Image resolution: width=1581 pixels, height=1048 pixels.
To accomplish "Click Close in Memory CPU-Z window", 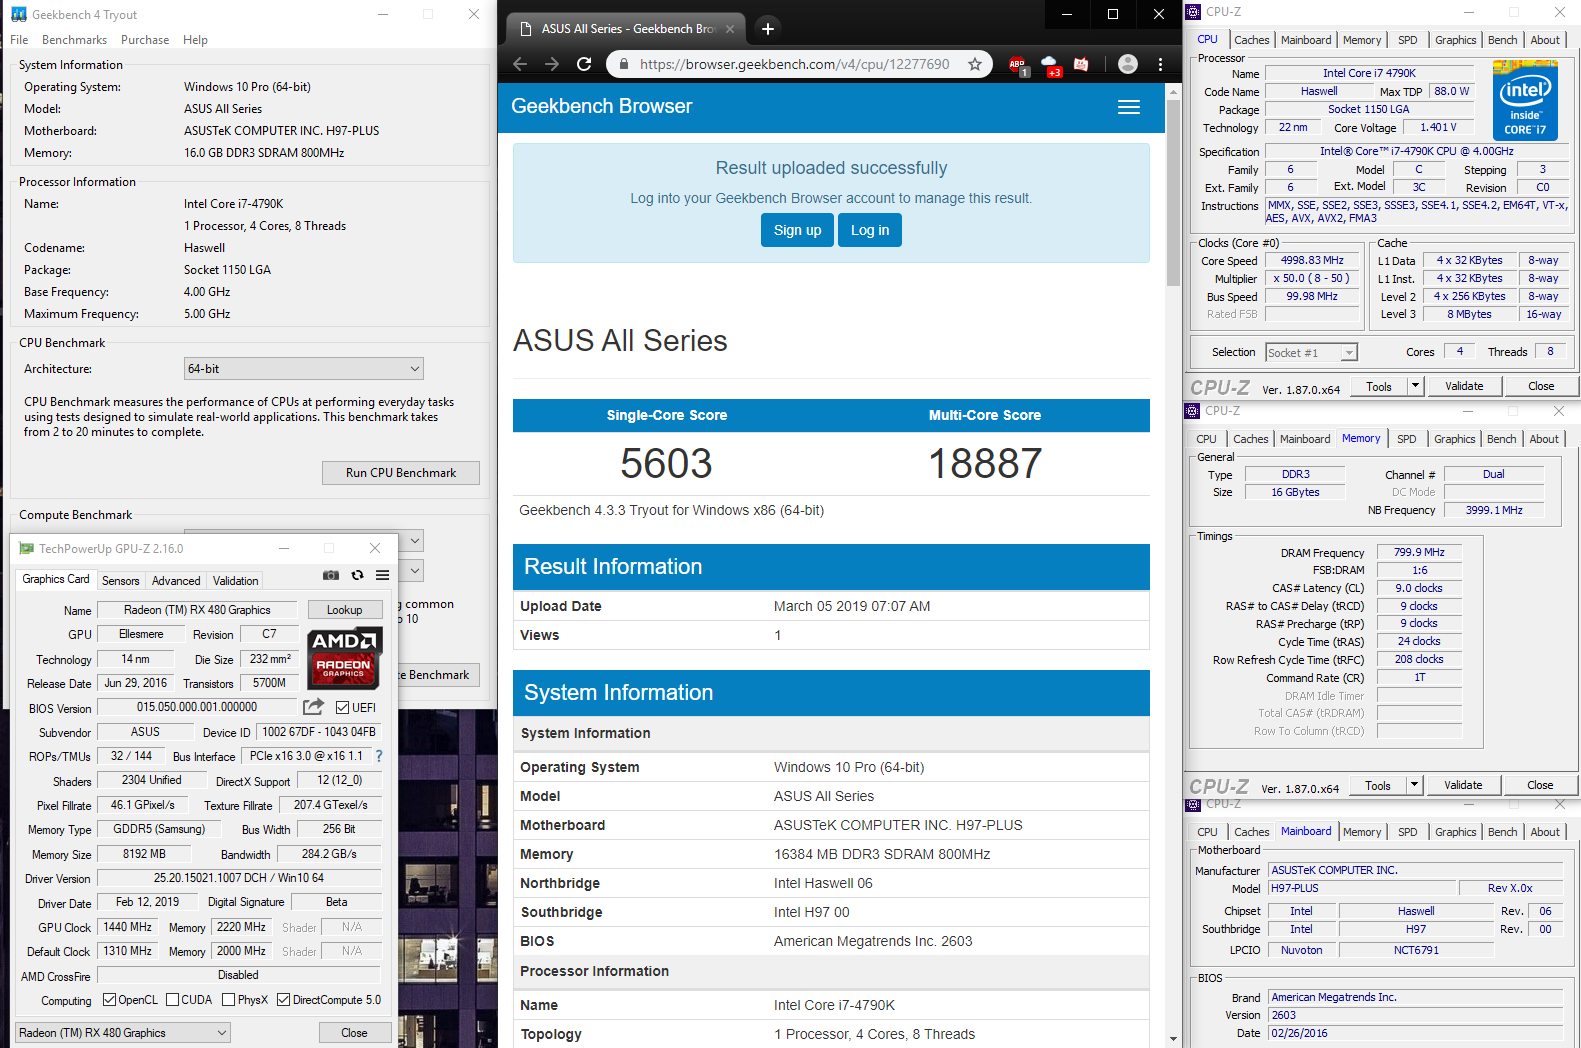I will 1540,785.
